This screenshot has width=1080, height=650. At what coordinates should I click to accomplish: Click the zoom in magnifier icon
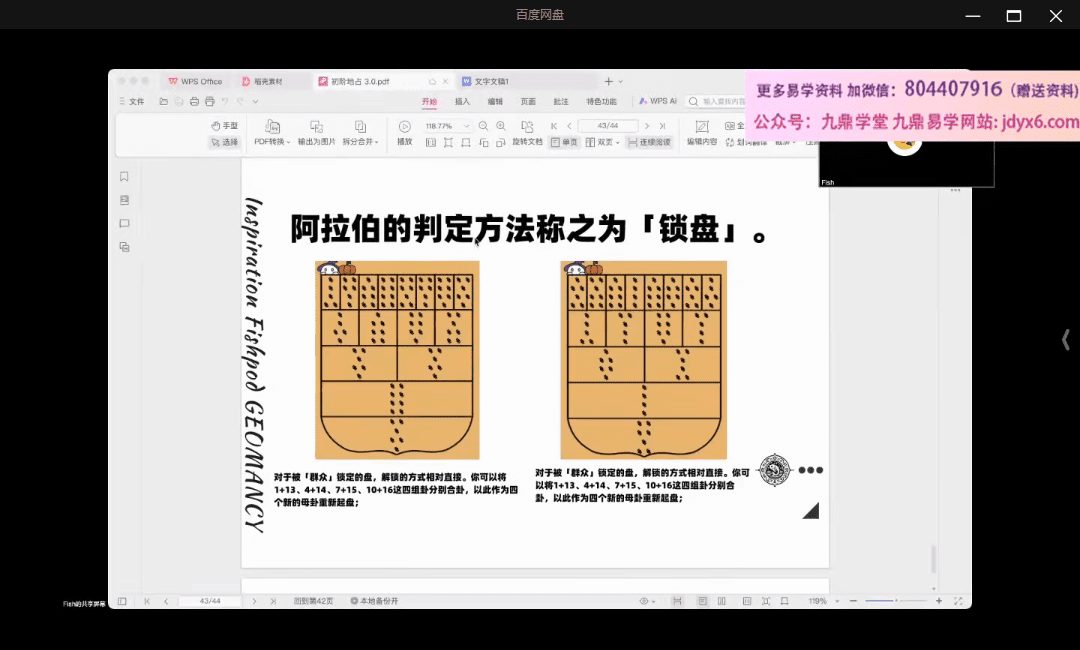coord(501,126)
